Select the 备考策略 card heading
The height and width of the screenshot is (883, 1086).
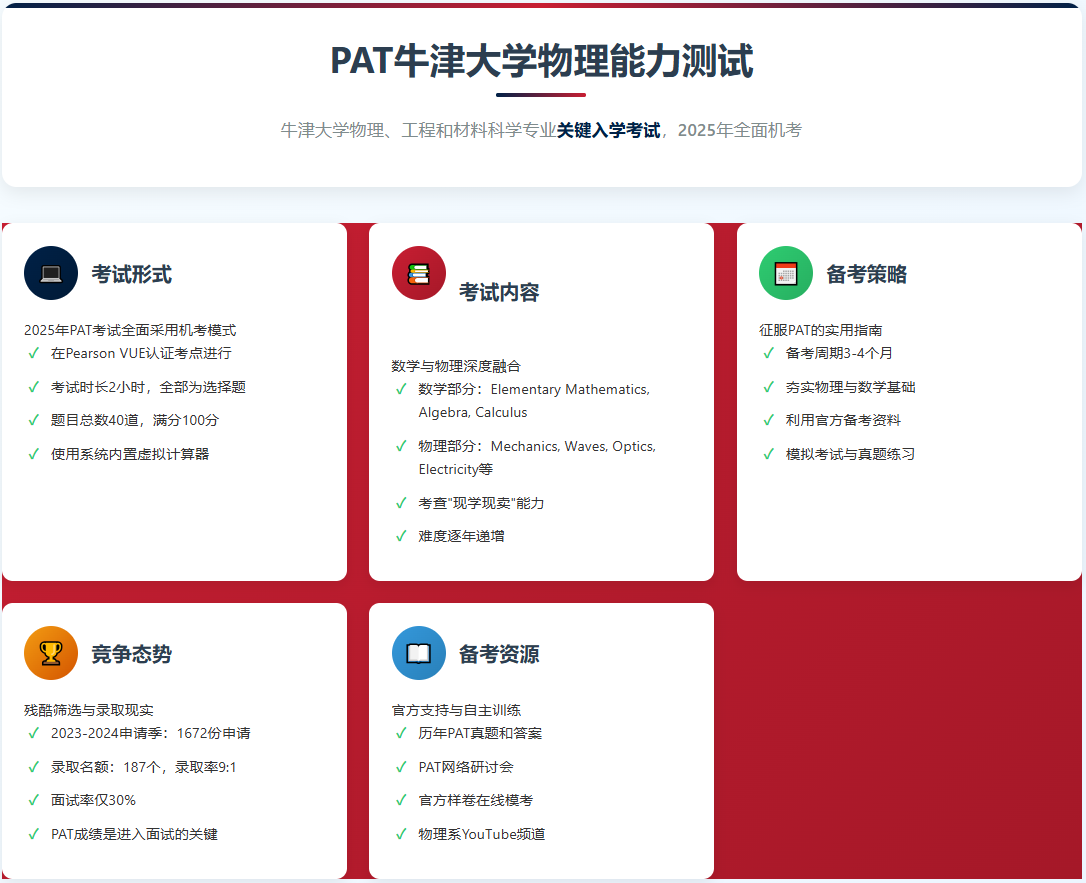point(866,274)
